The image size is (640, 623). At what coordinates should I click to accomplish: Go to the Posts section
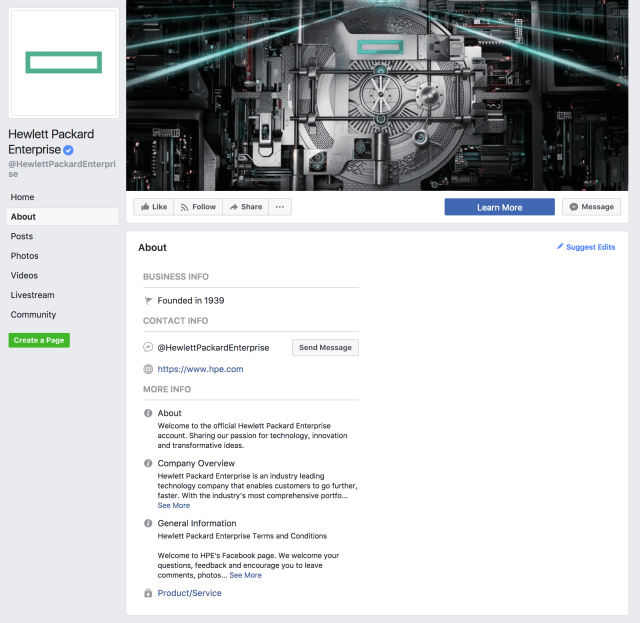tap(22, 236)
